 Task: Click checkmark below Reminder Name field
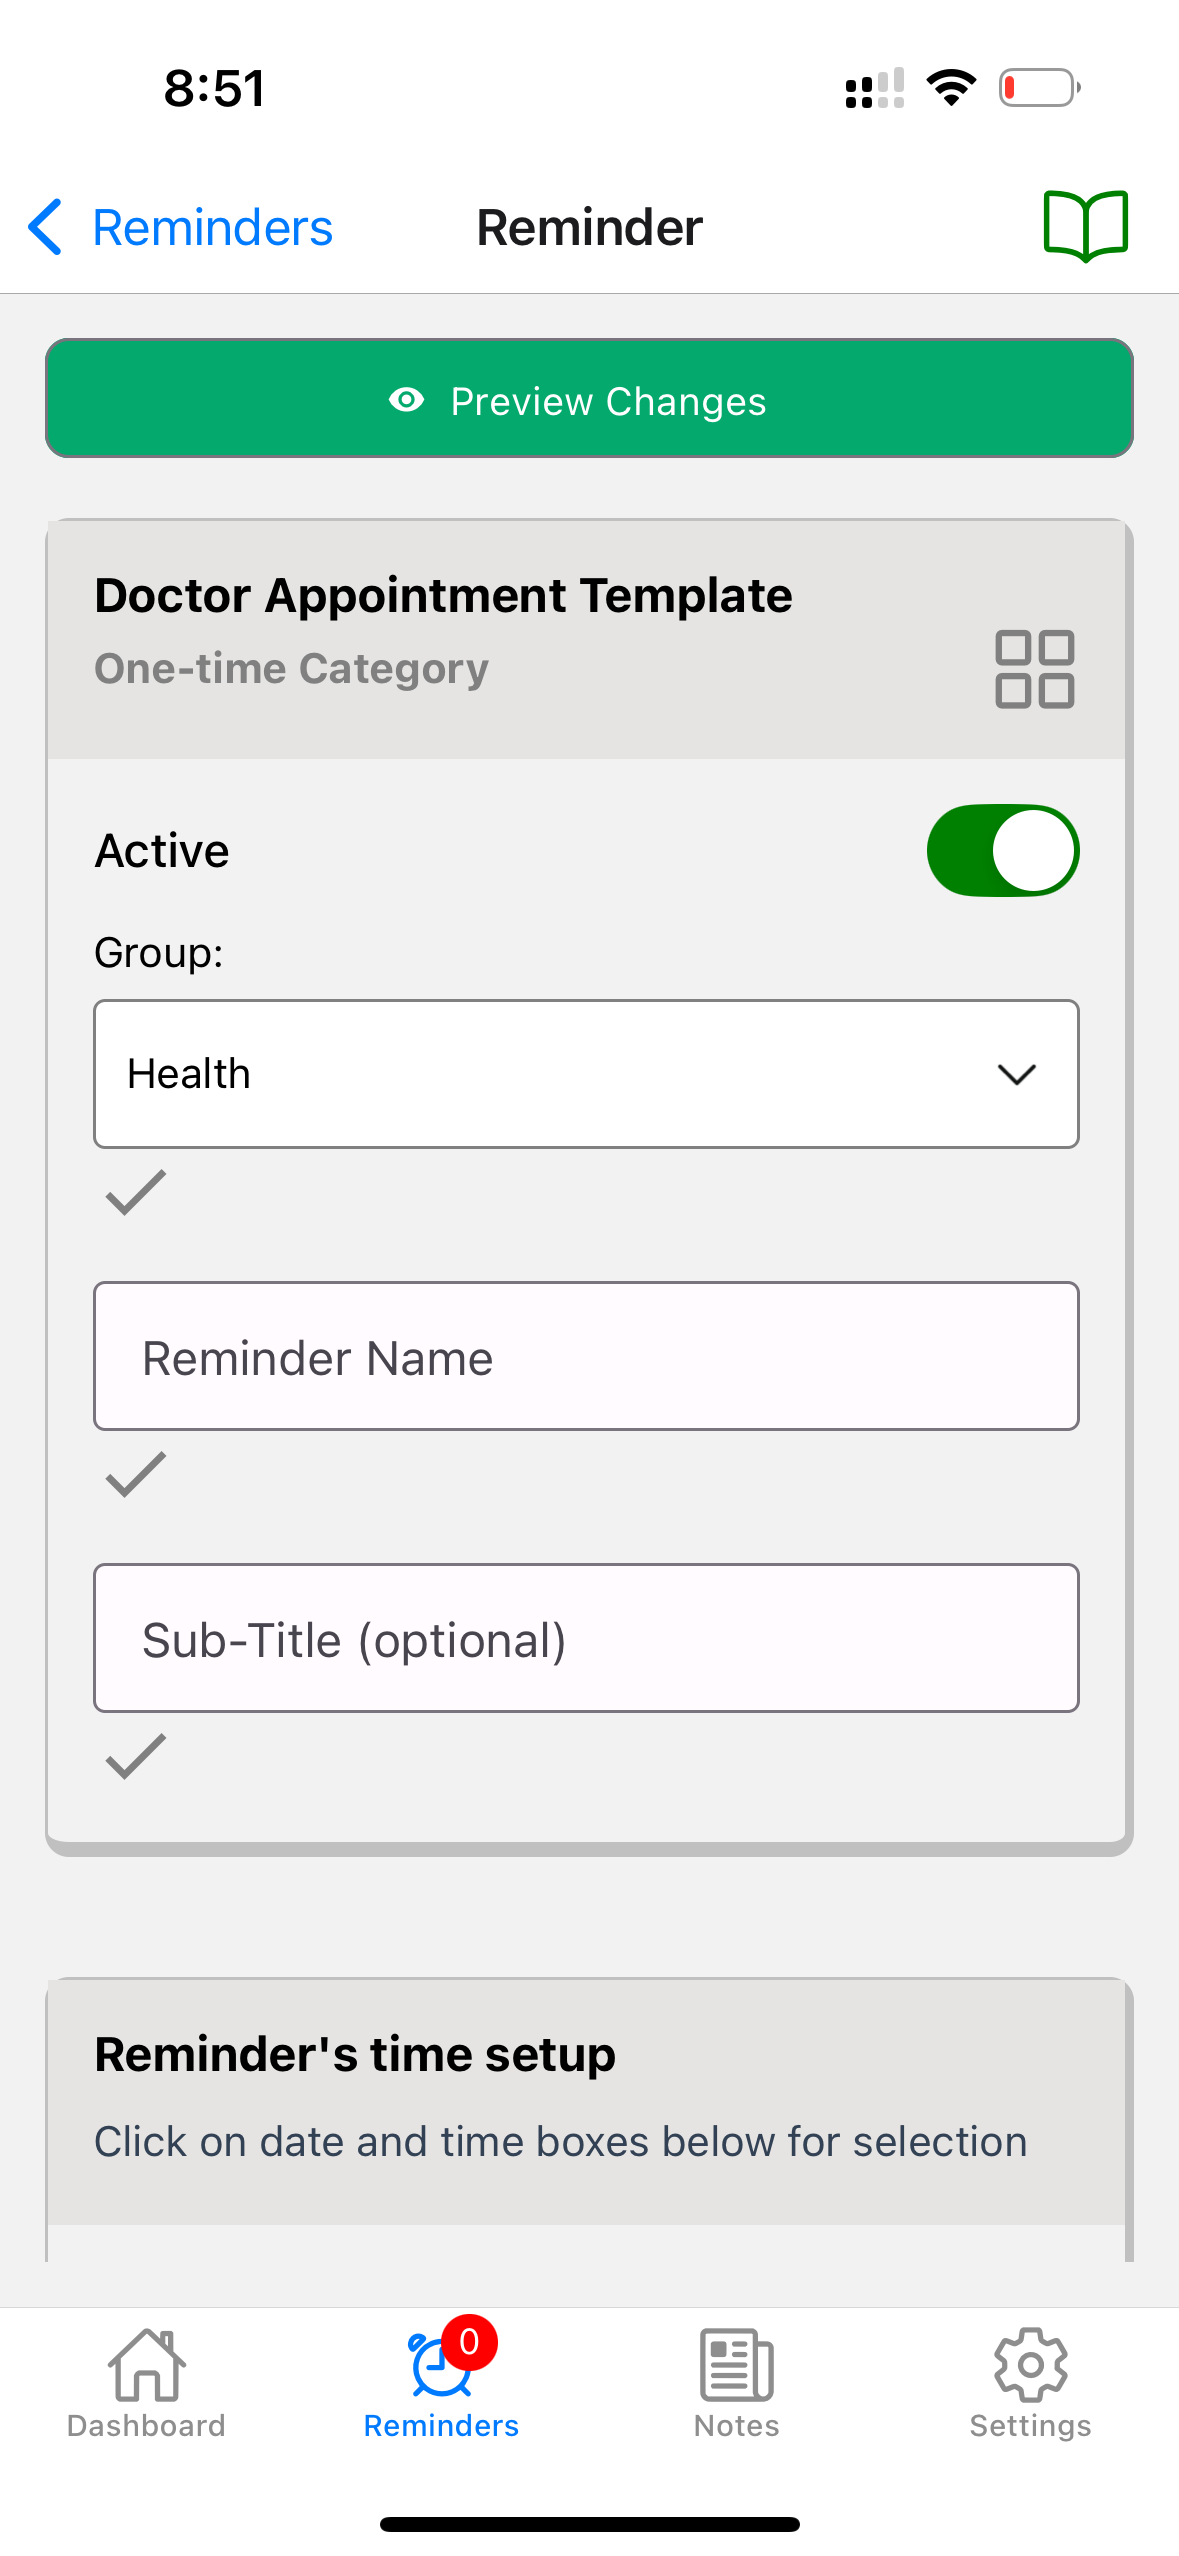[136, 1474]
